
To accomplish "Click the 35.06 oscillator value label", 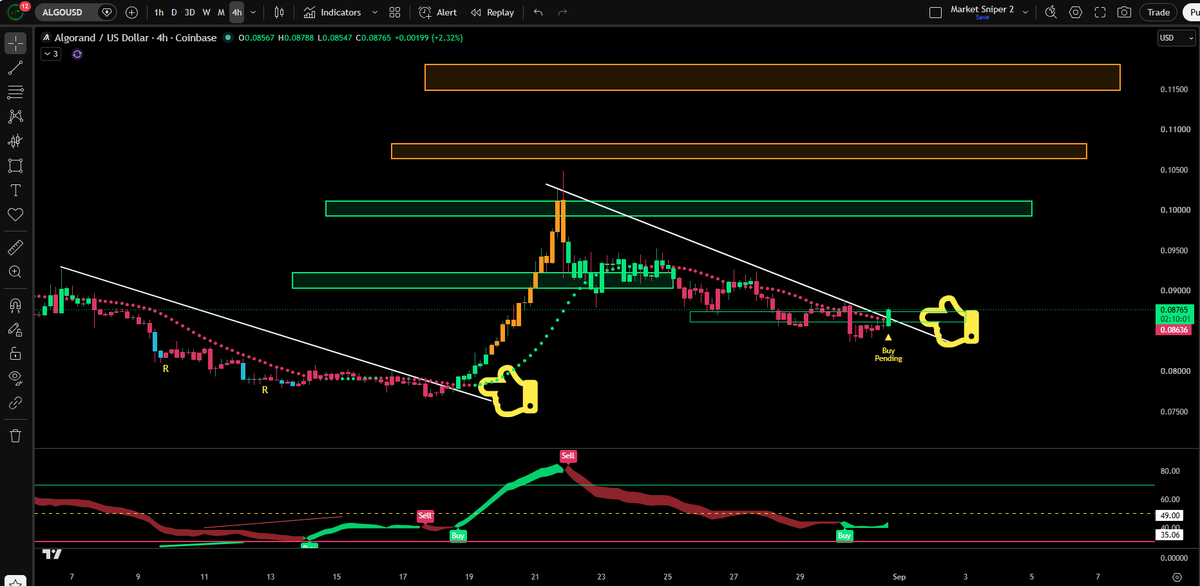I will coord(1169,534).
